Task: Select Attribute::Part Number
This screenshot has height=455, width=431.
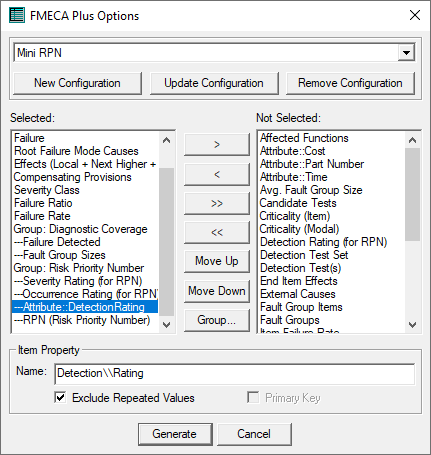Action: click(x=332, y=164)
